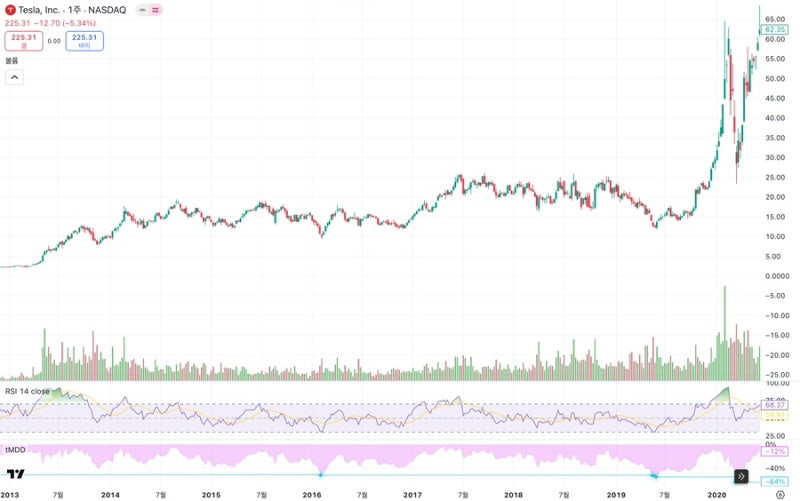Select the tMDD indicator label
This screenshot has width=800, height=501.
tap(15, 449)
